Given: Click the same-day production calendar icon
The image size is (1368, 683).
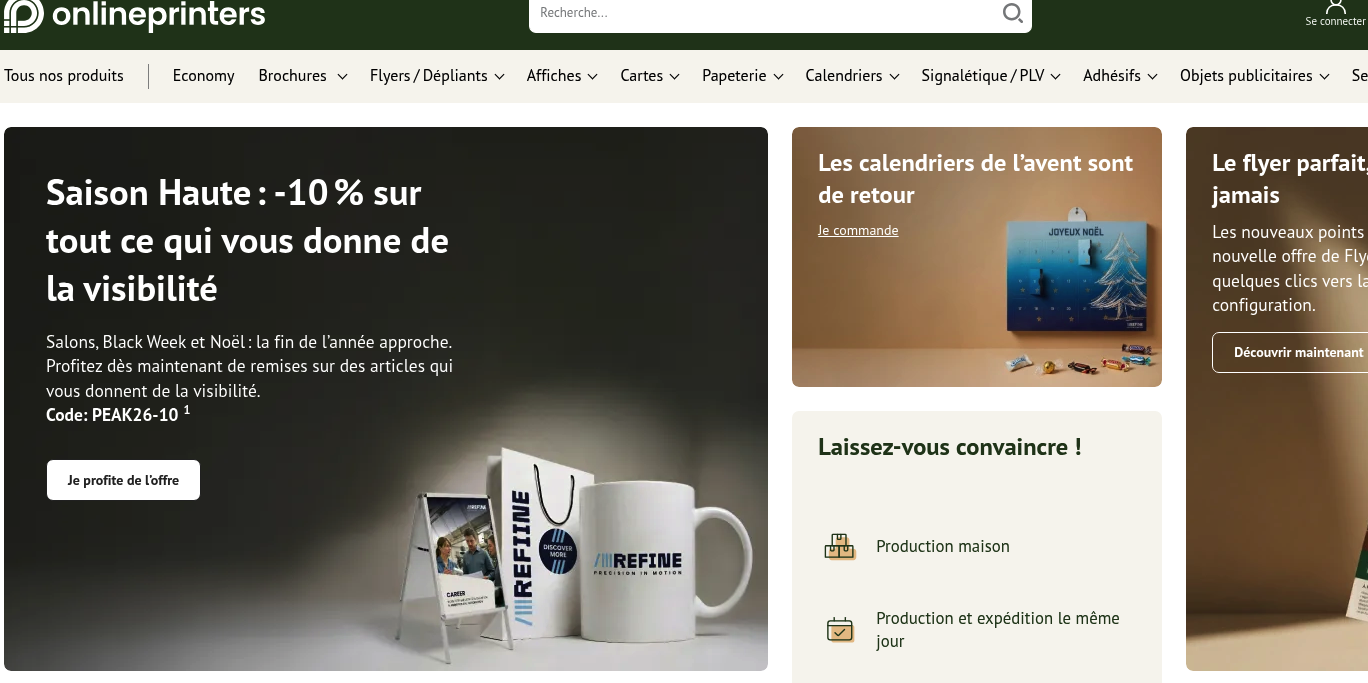Looking at the screenshot, I should pyautogui.click(x=839, y=630).
